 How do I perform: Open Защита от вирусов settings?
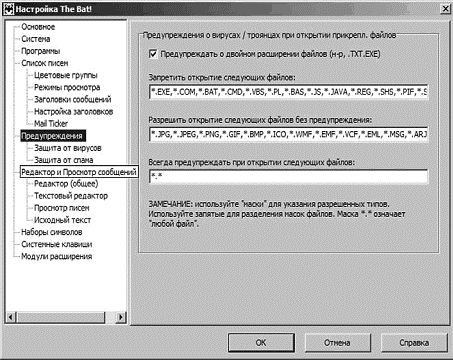pos(68,148)
